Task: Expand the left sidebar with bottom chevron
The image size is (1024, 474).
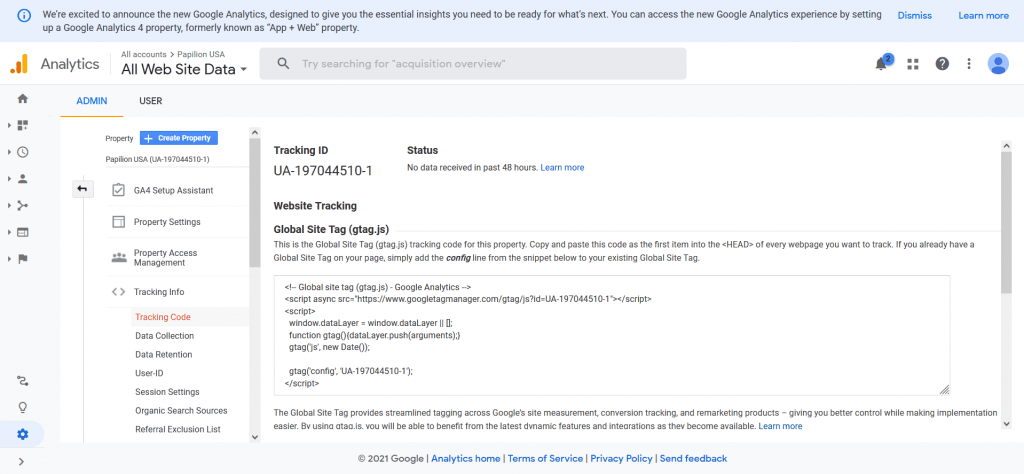Action: [22, 462]
